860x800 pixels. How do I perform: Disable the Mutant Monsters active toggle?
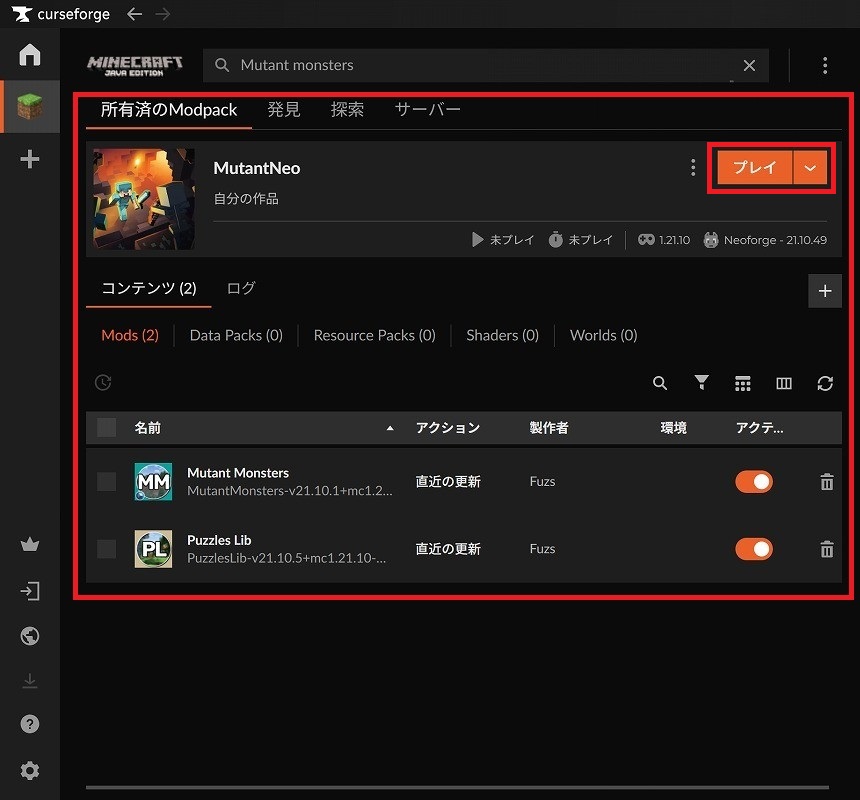tap(754, 482)
